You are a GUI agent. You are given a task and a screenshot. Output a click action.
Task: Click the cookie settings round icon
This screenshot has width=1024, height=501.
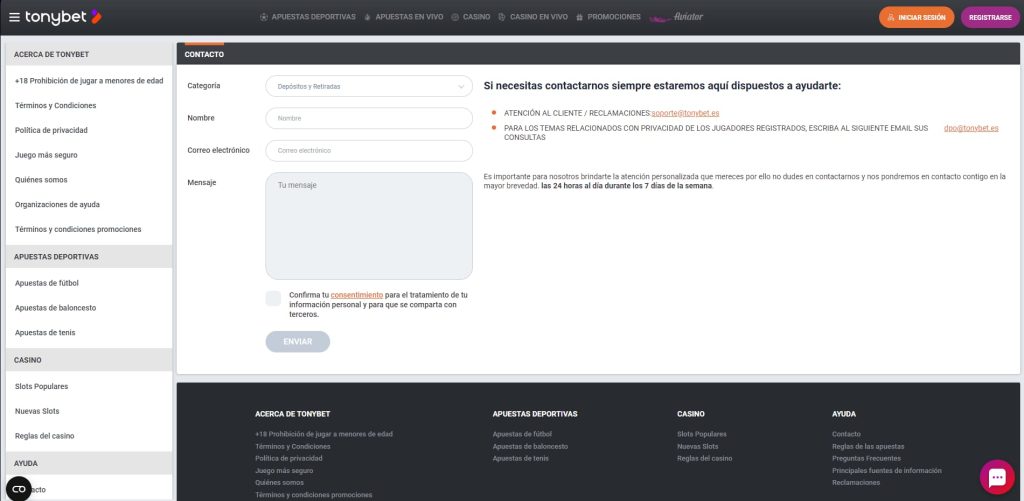(18, 489)
